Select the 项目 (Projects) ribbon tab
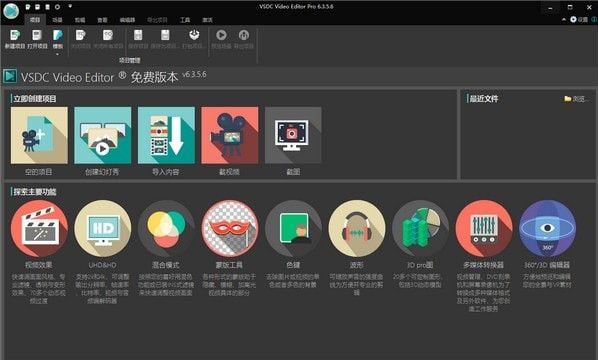Viewport: 598px width, 360px height. coord(35,20)
